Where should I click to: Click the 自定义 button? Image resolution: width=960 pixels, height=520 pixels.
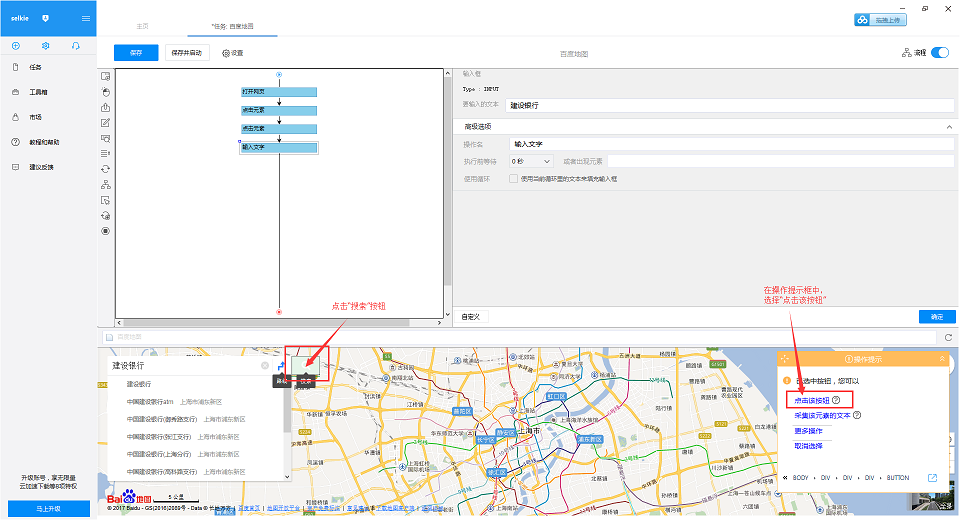coord(471,317)
